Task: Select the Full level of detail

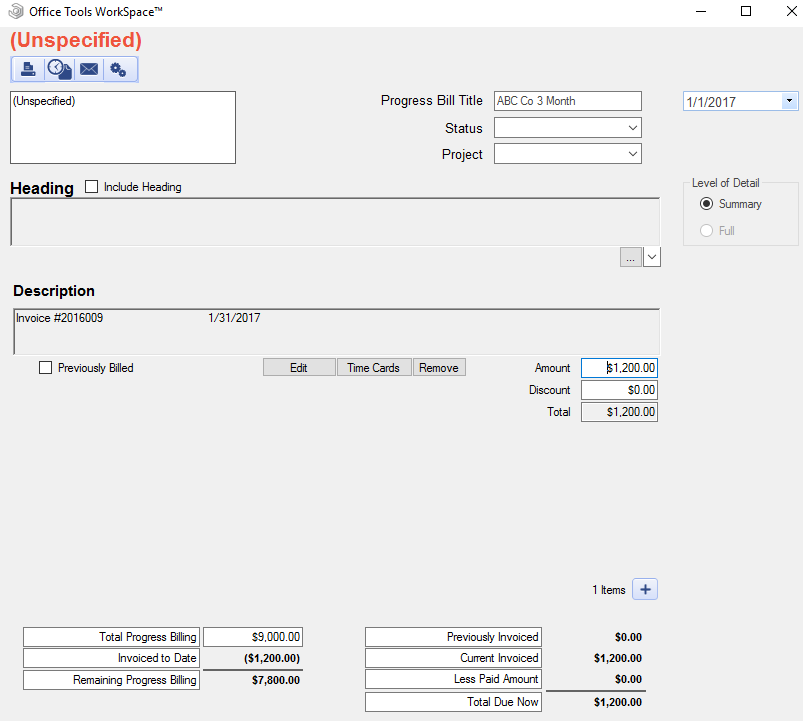Action: pyautogui.click(x=706, y=230)
